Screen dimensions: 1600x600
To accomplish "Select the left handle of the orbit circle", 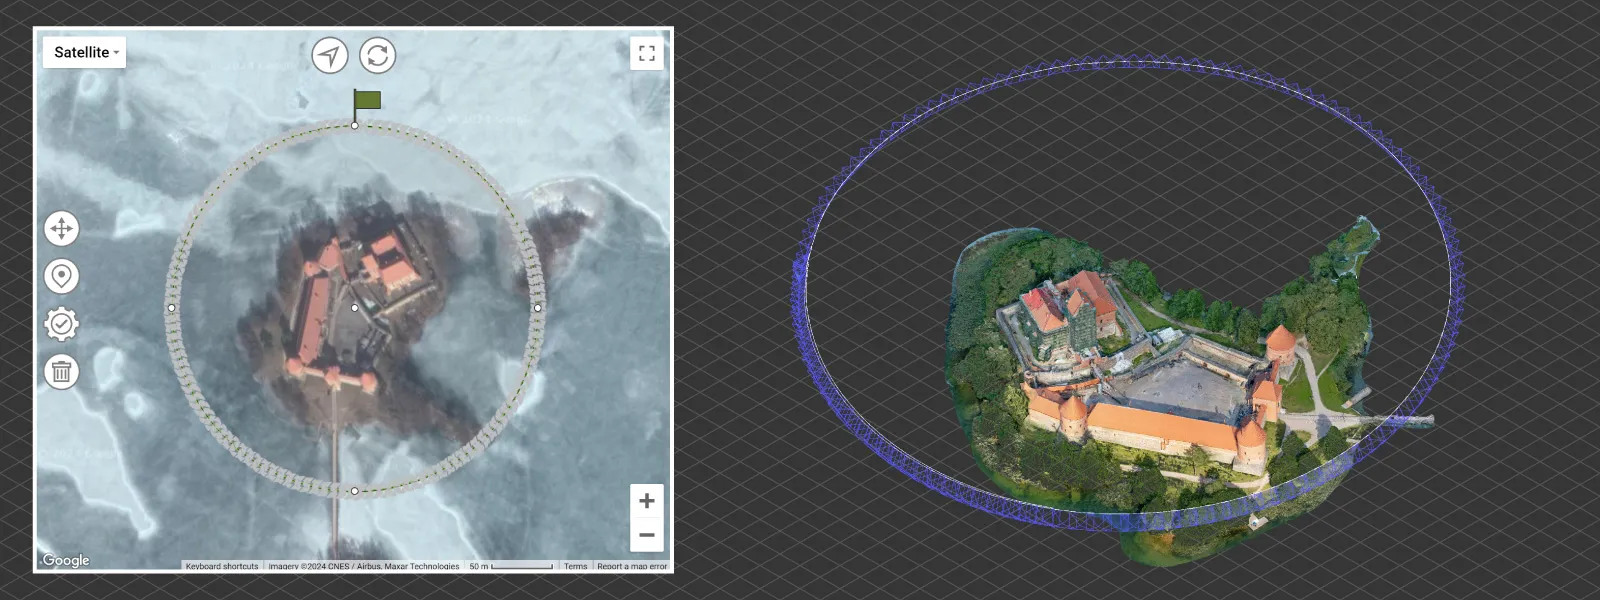I will [172, 308].
